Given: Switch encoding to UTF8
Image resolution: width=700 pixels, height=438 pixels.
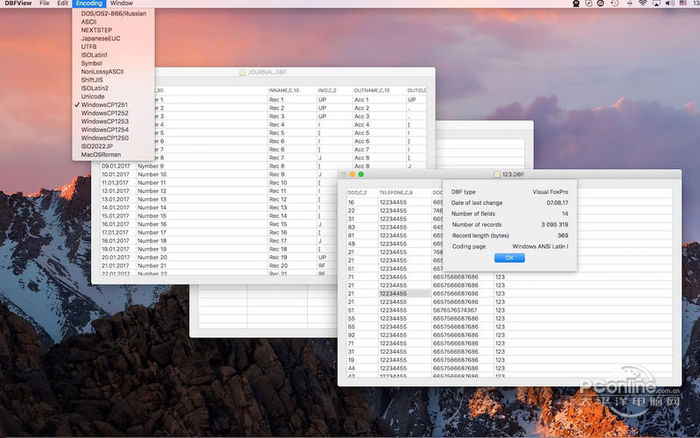Looking at the screenshot, I should click(89, 46).
